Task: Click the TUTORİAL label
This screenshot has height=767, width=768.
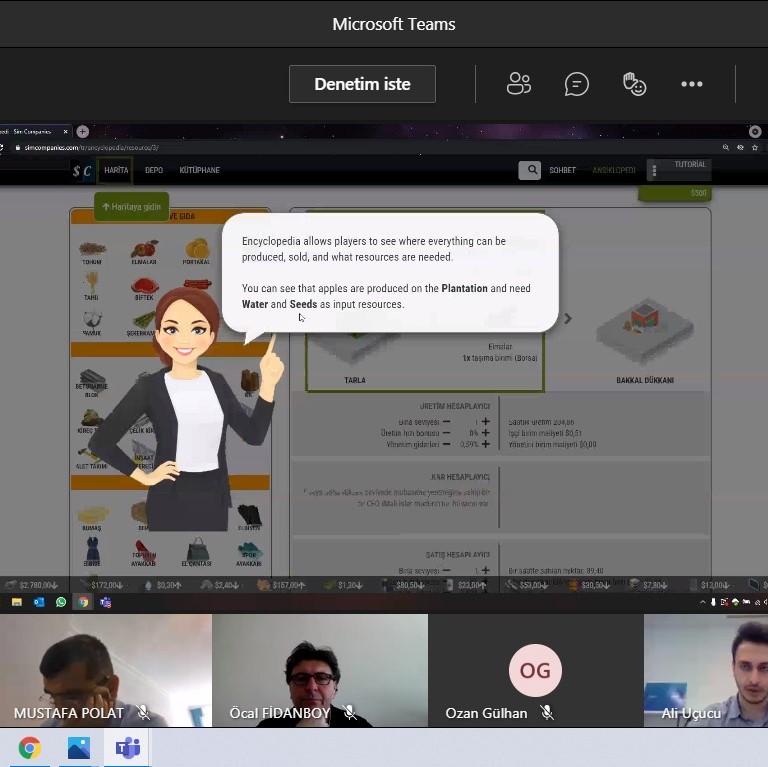Action: [x=690, y=165]
